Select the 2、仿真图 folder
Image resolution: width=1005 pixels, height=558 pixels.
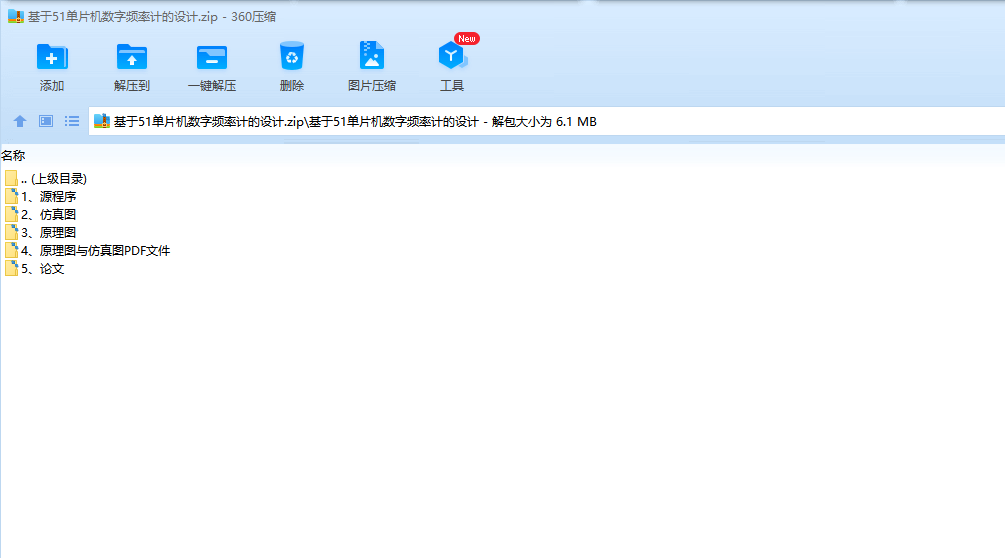pyautogui.click(x=40, y=215)
